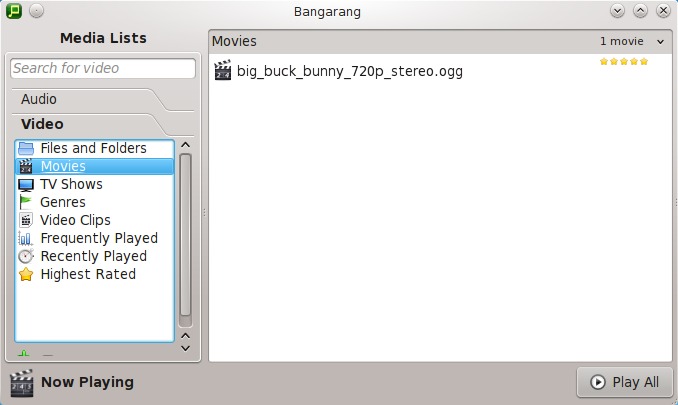Focus the 'Search for video' field
678x405 pixels.
click(103, 68)
